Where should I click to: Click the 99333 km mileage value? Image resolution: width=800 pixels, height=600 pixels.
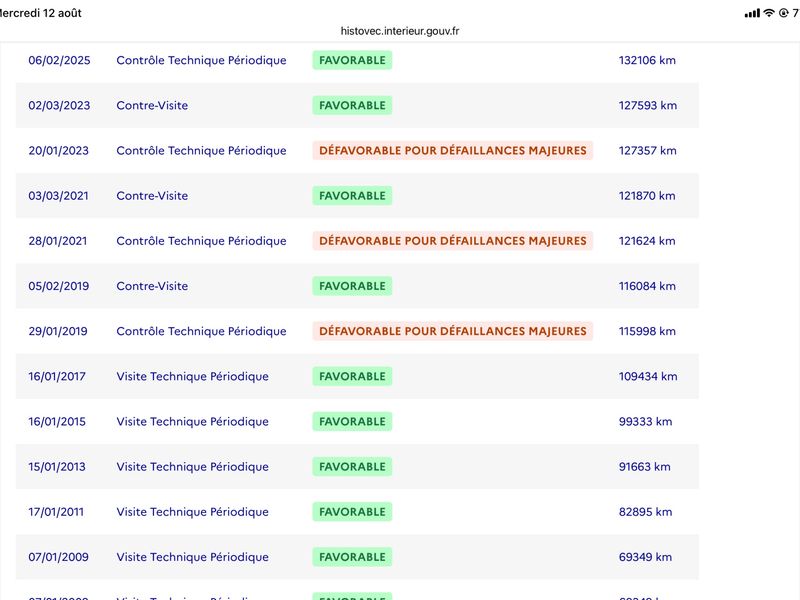pyautogui.click(x=645, y=421)
